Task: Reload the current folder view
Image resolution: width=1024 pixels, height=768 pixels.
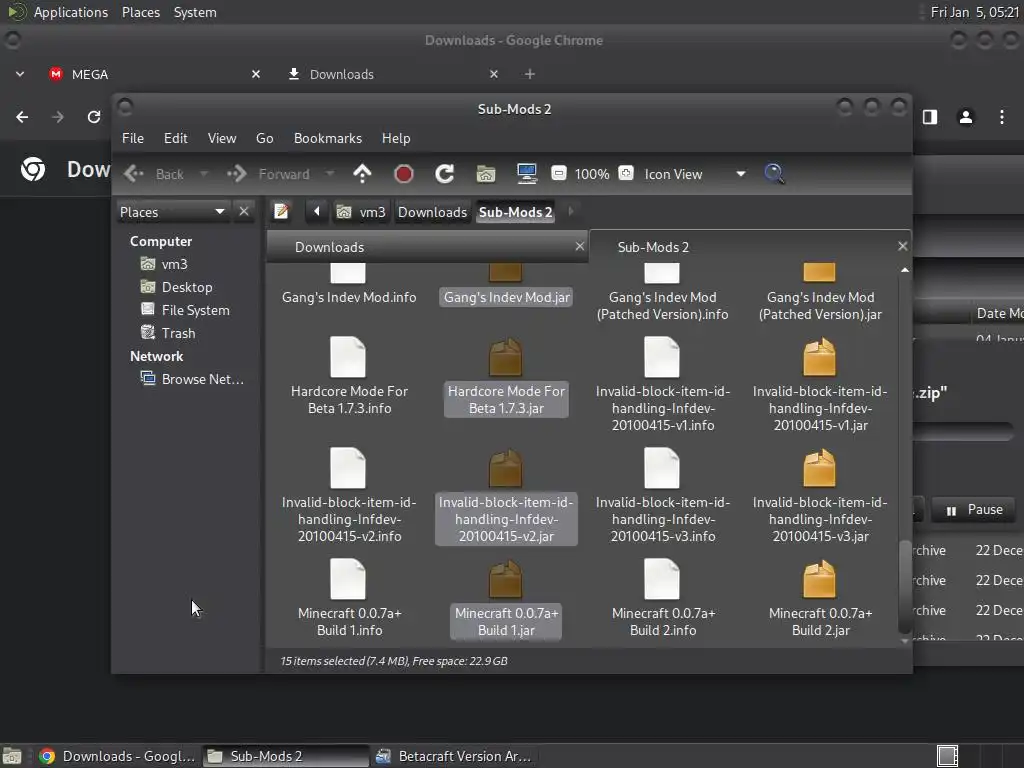Action: pos(445,174)
